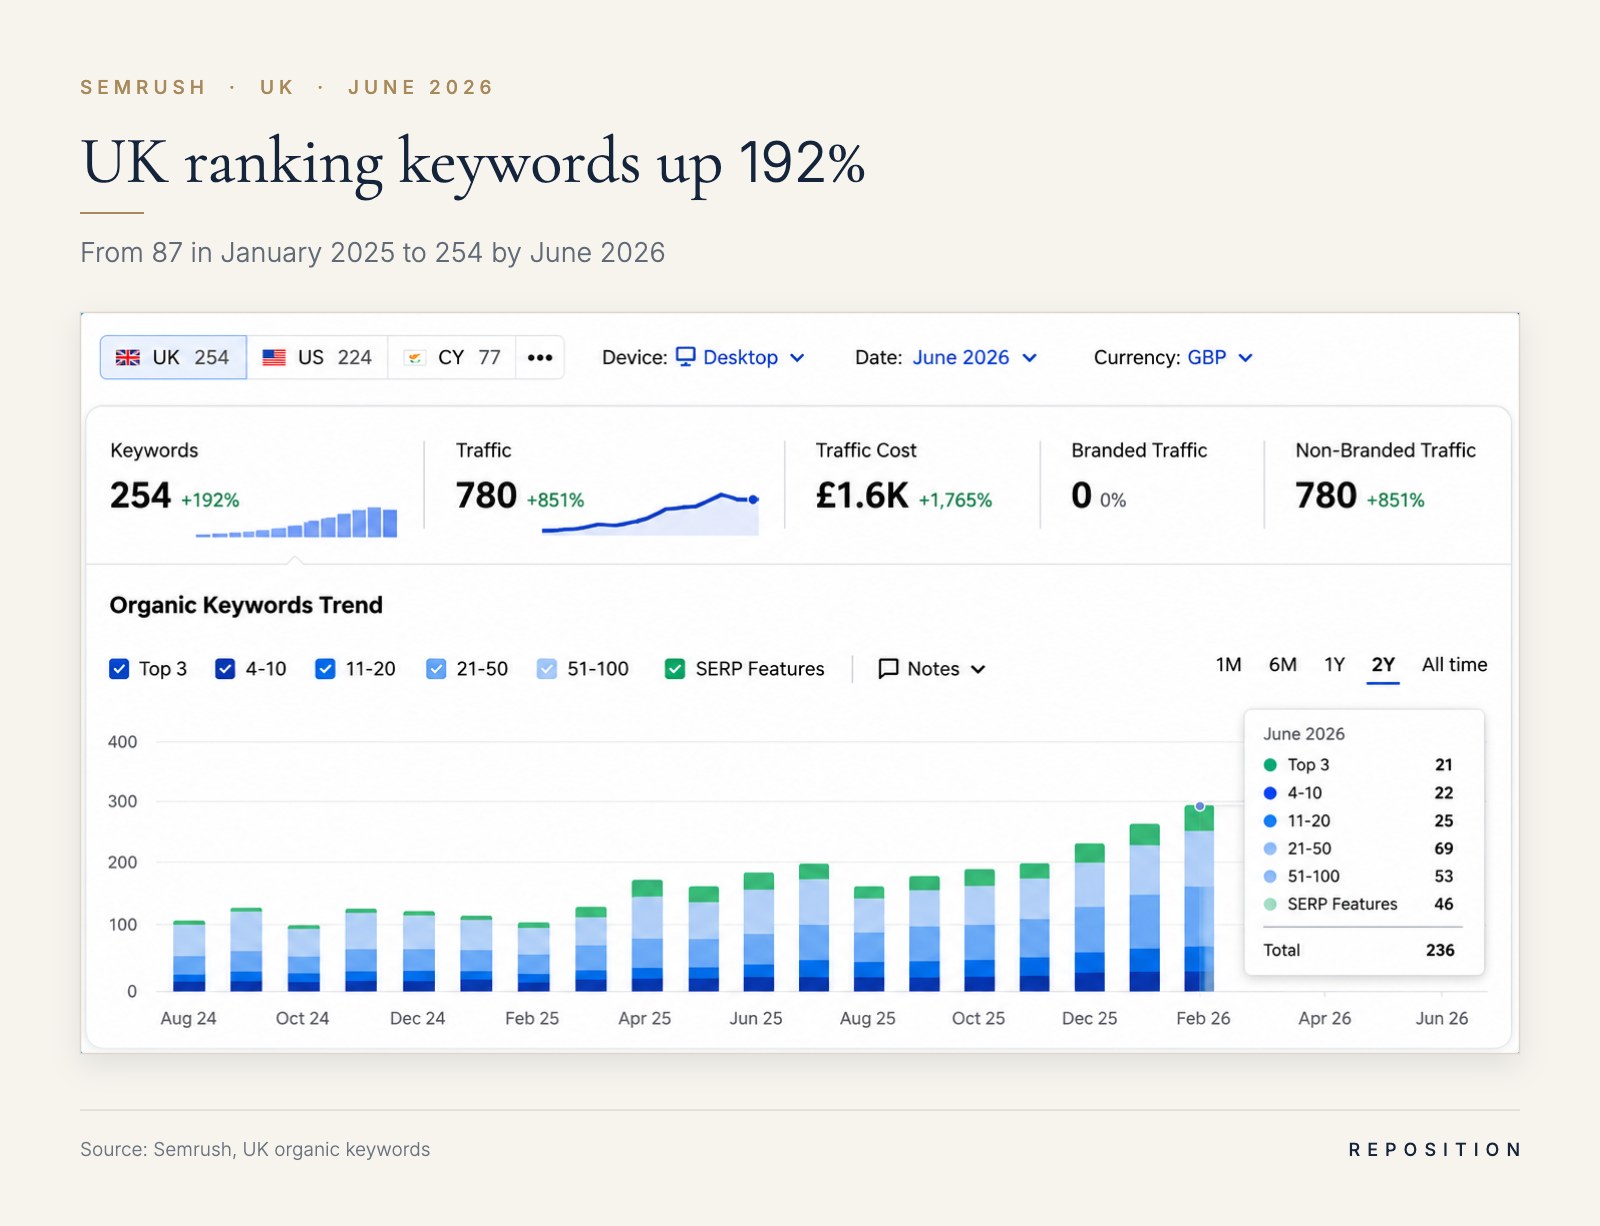Click the Traffic line sparkline
The width and height of the screenshot is (1600, 1226).
pyautogui.click(x=650, y=513)
